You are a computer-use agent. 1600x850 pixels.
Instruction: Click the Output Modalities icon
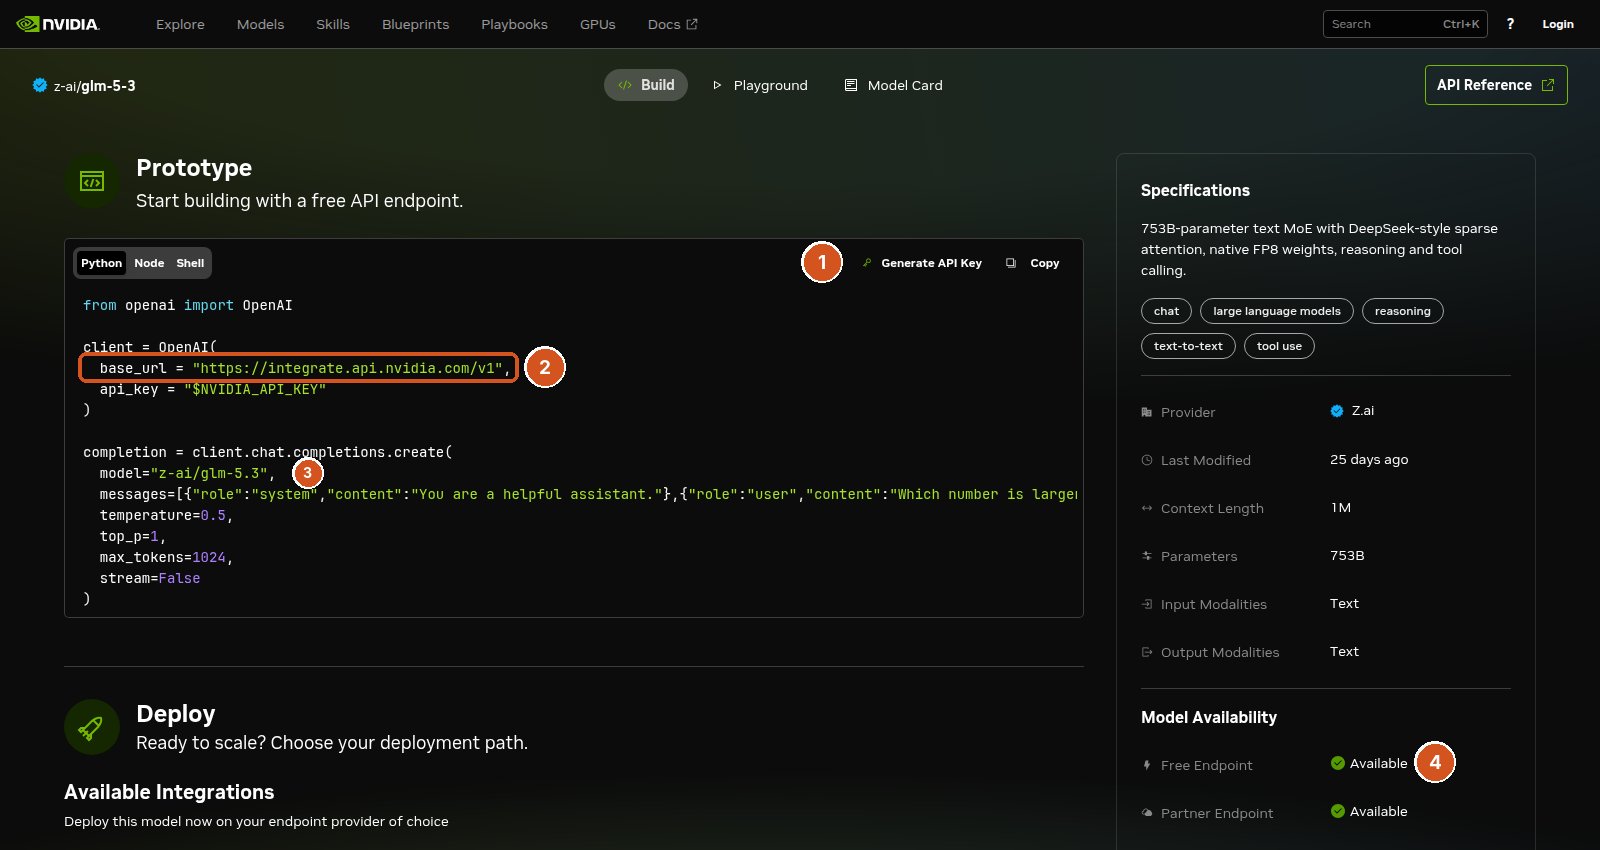pos(1147,652)
